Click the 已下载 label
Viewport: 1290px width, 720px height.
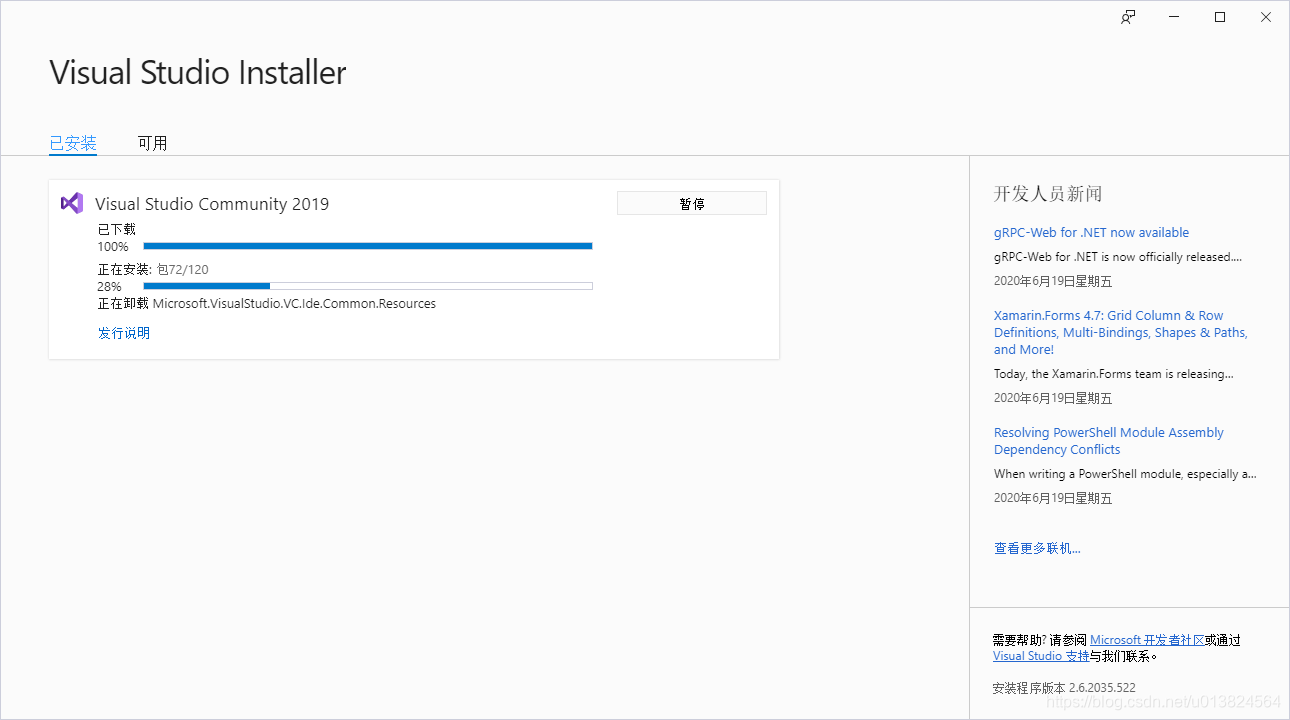coord(116,229)
